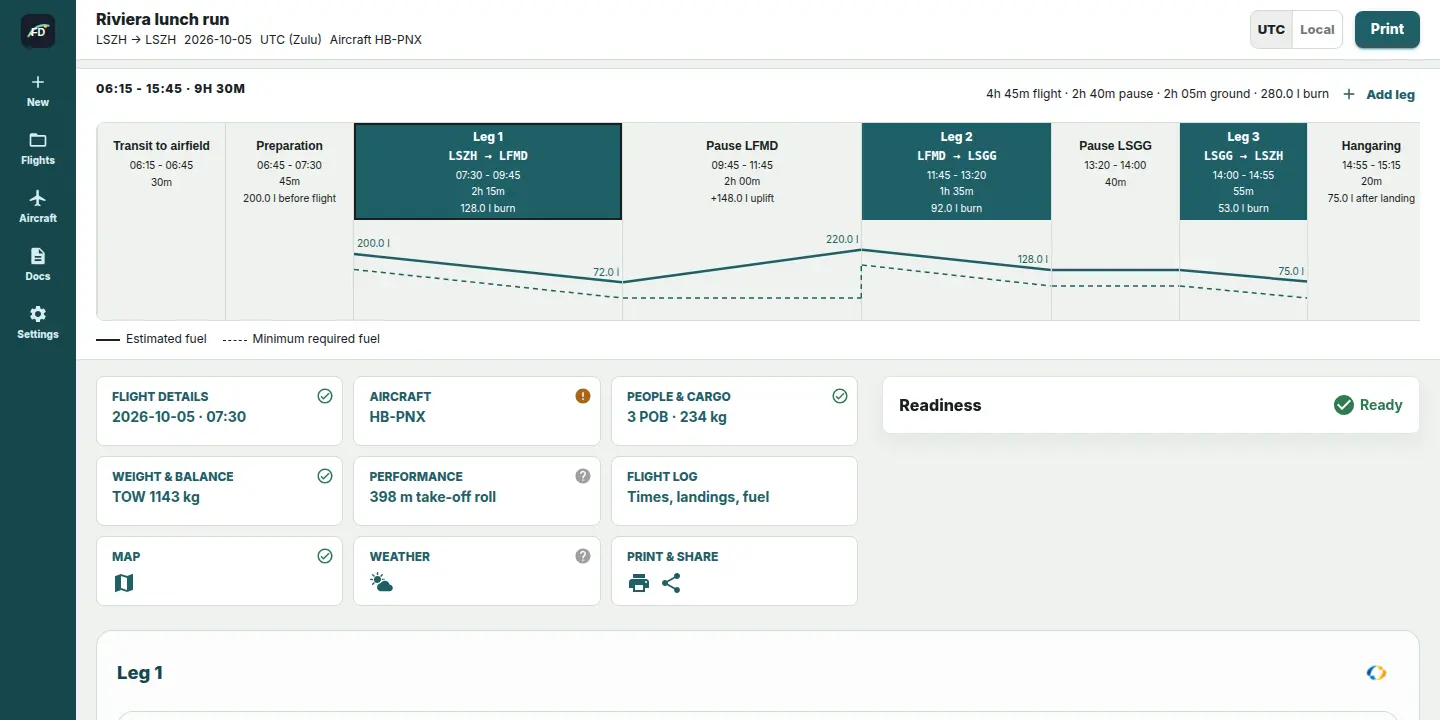Click the printer icon in Print & Share
Image resolution: width=1440 pixels, height=720 pixels.
point(639,583)
